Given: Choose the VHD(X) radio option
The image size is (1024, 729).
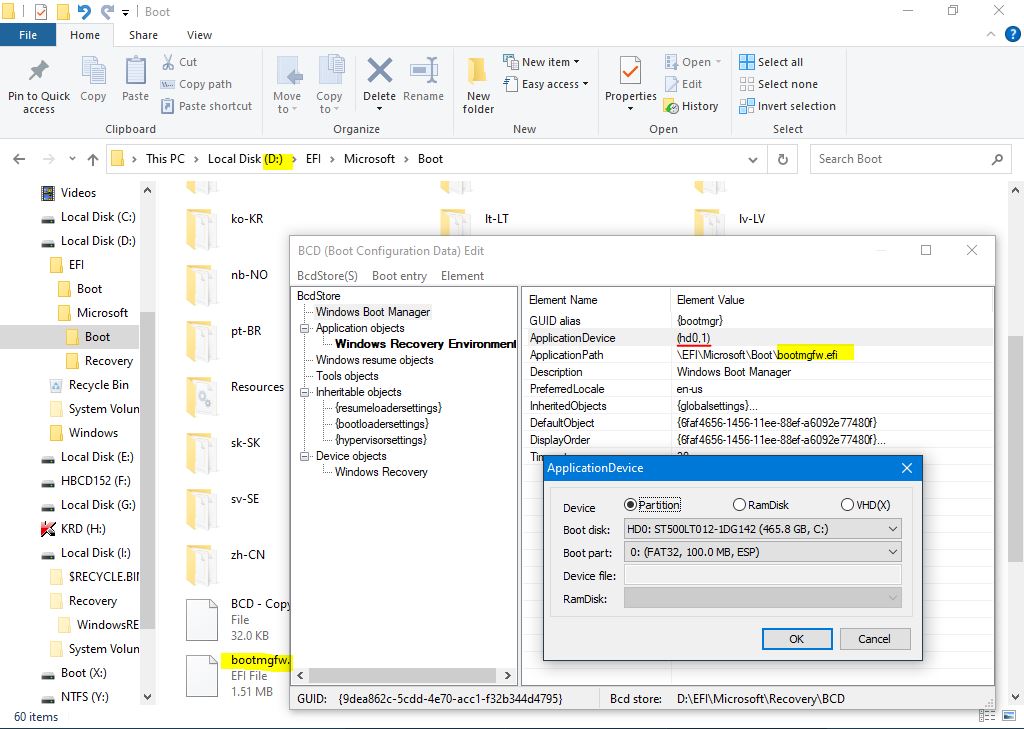Looking at the screenshot, I should click(848, 505).
